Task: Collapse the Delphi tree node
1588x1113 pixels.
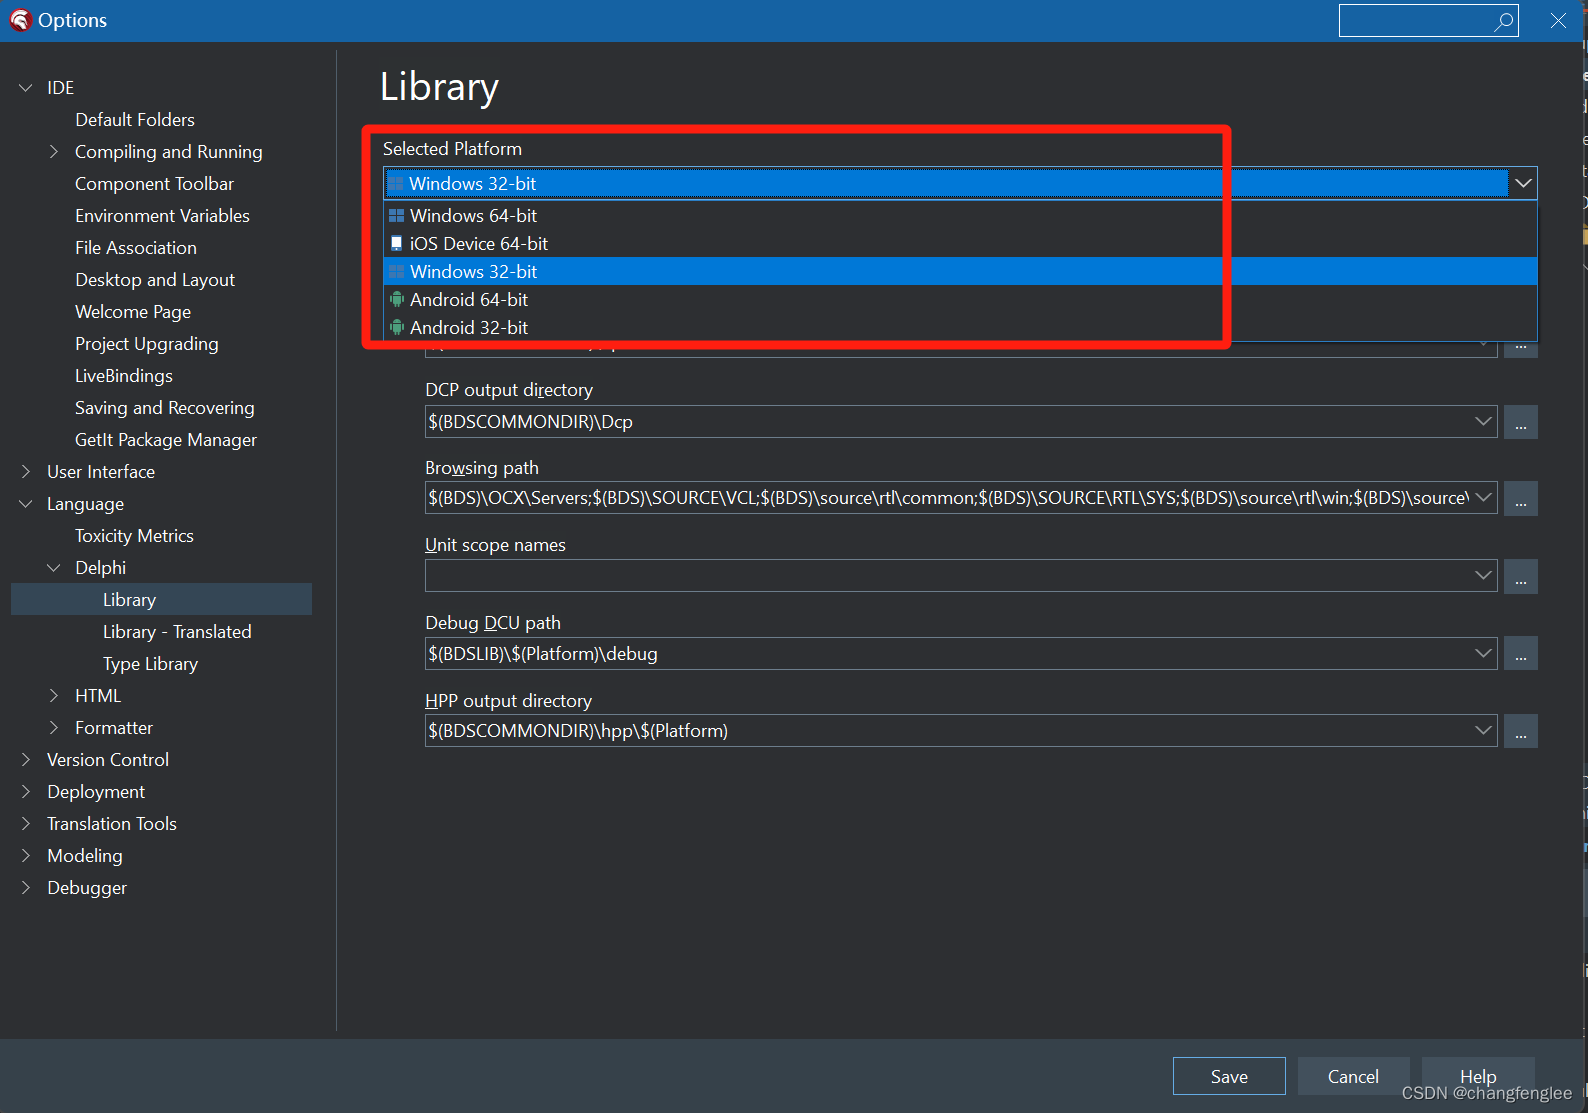Action: pos(54,568)
